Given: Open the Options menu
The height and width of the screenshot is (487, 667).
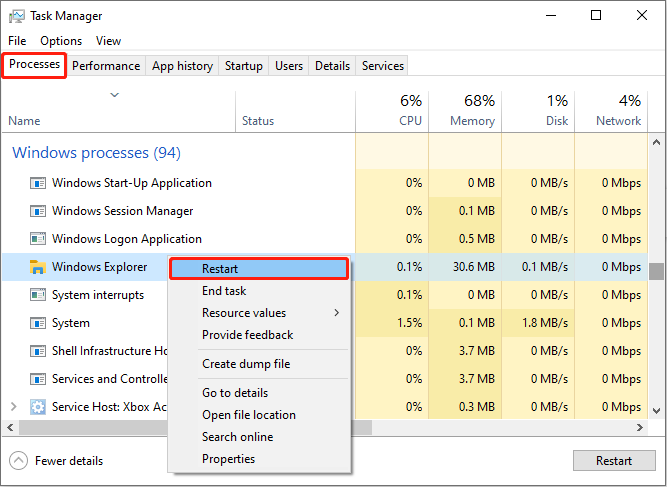Looking at the screenshot, I should coord(61,41).
